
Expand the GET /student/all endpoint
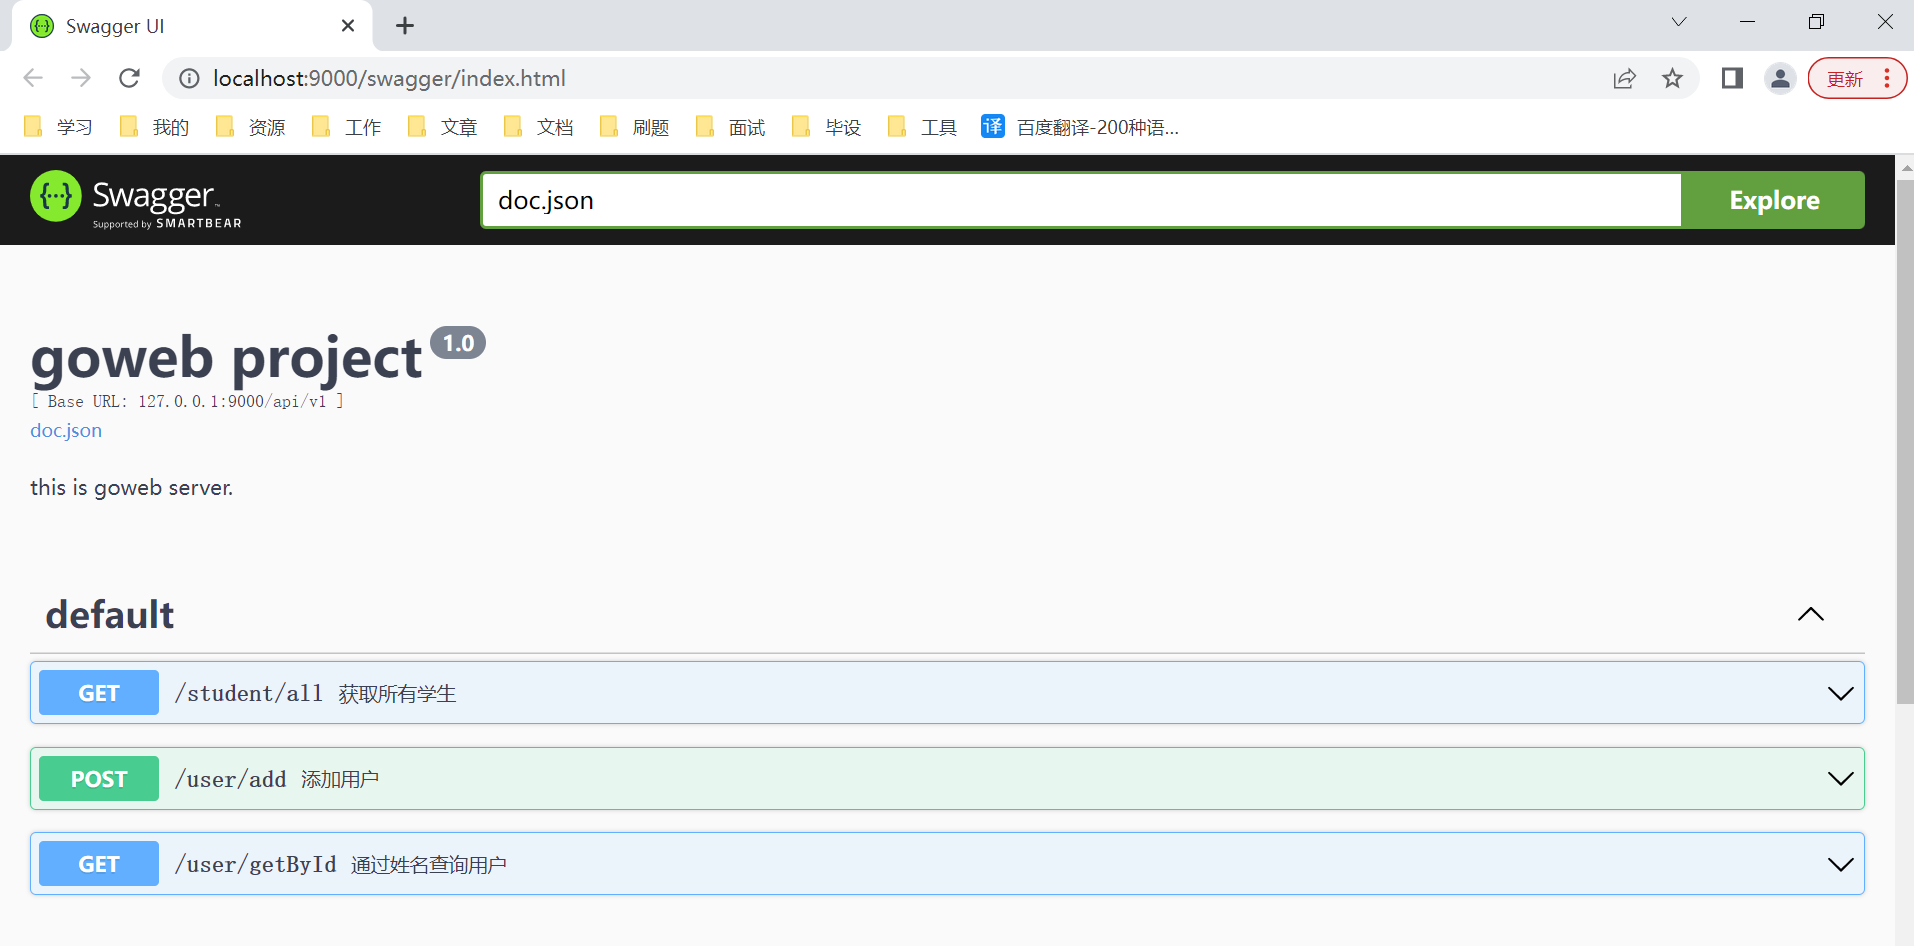(x=1840, y=693)
